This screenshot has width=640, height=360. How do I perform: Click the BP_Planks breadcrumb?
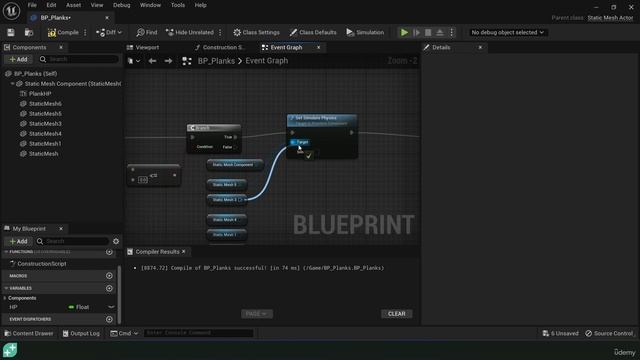pos(216,61)
